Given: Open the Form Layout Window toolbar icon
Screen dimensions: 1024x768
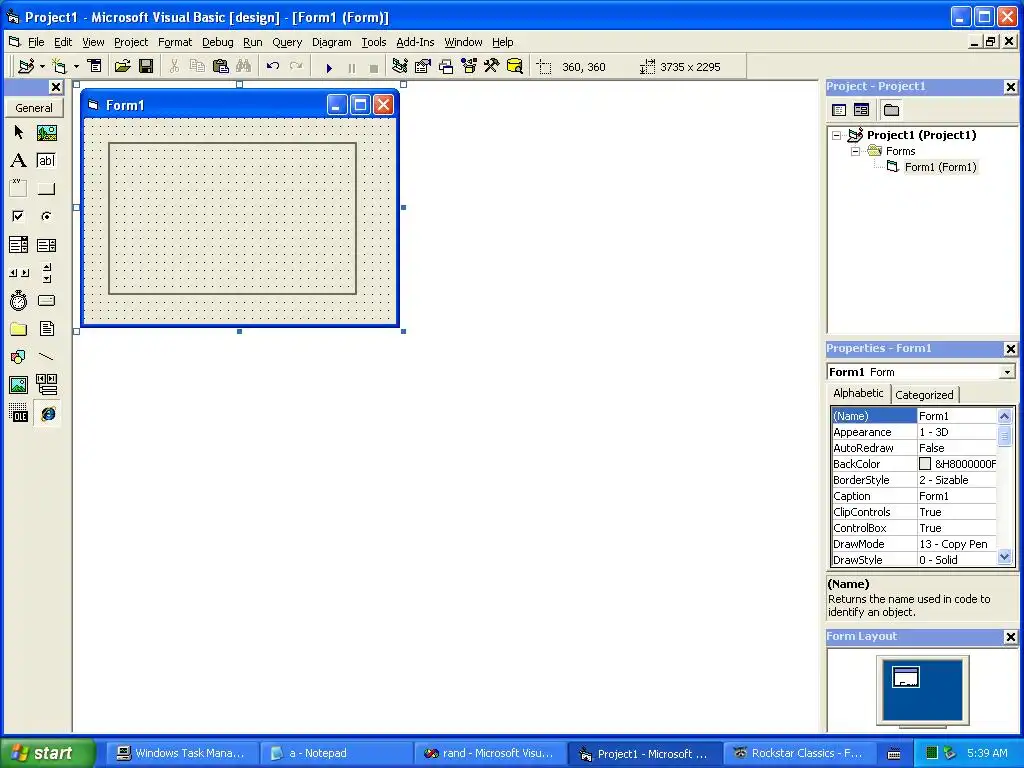Looking at the screenshot, I should point(446,66).
